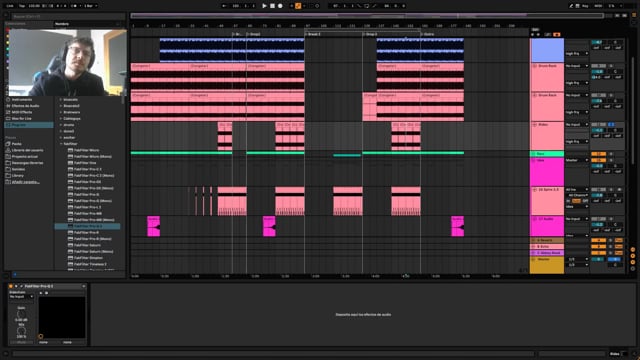640x360 pixels.
Task: Open Proyecto actual in Places
Action: click(24, 157)
